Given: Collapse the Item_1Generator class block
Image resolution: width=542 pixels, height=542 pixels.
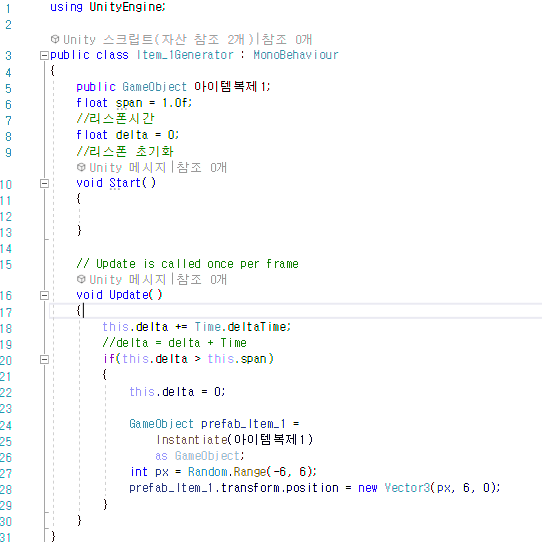Looking at the screenshot, I should tap(44, 55).
